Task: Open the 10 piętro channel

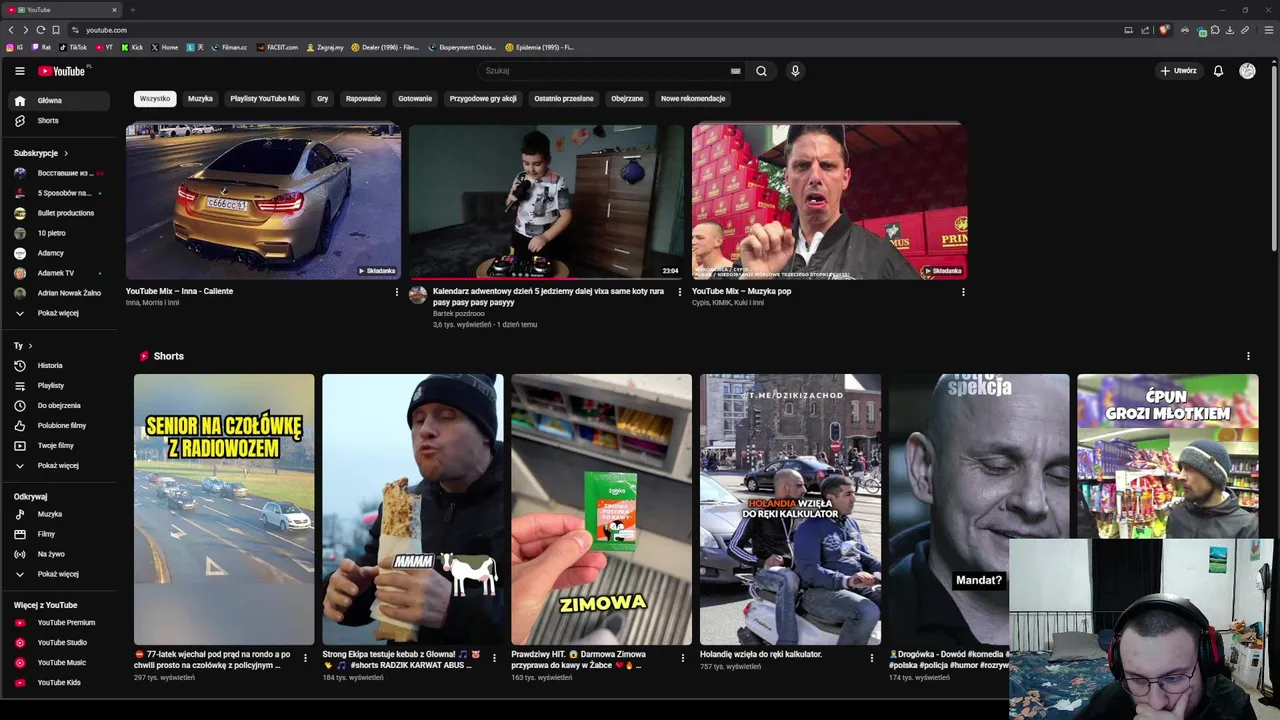Action: (x=60, y=233)
